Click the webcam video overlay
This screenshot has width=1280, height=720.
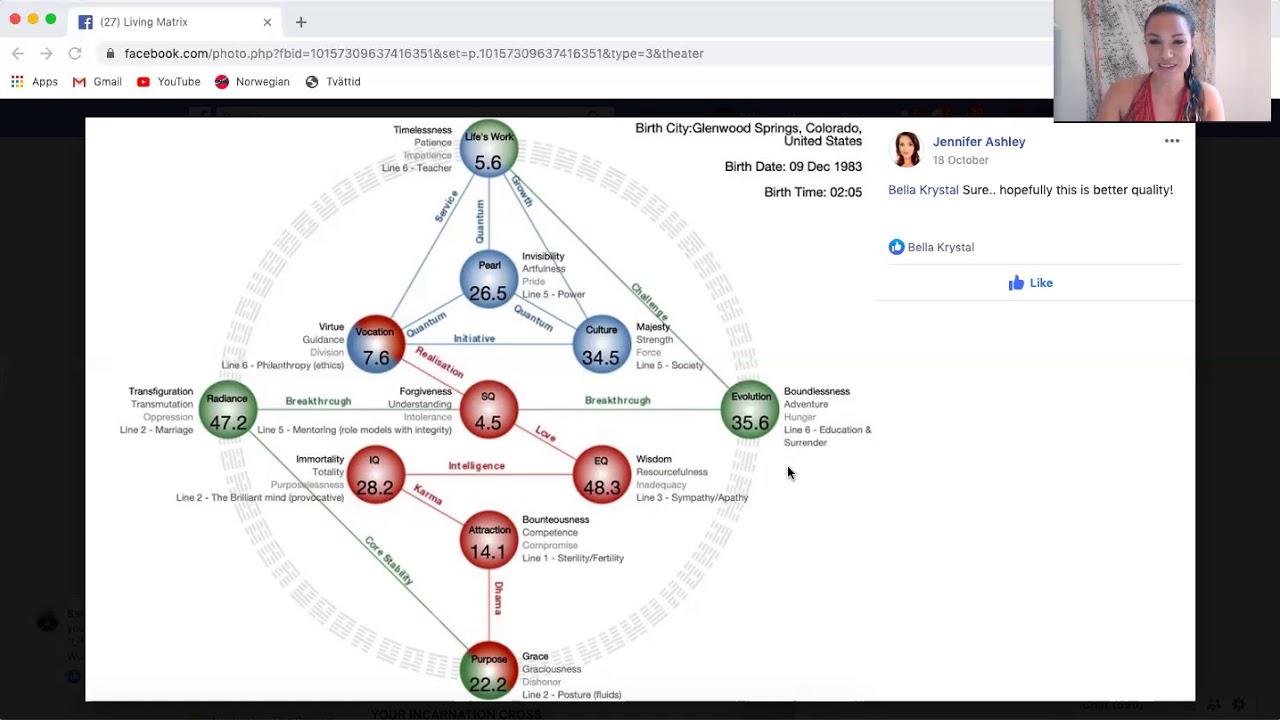click(x=1162, y=61)
